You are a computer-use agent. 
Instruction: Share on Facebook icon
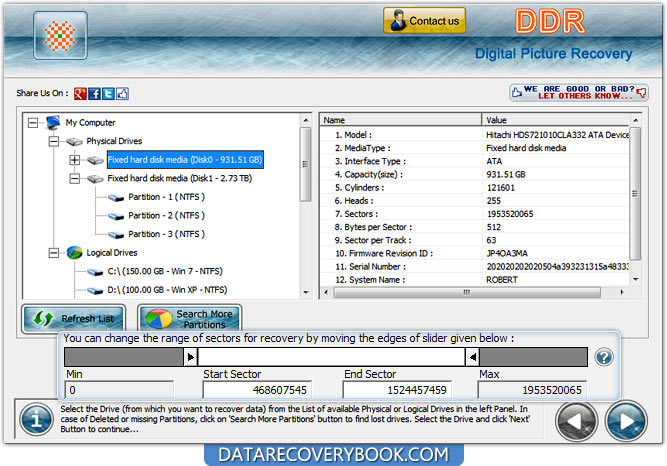(94, 93)
